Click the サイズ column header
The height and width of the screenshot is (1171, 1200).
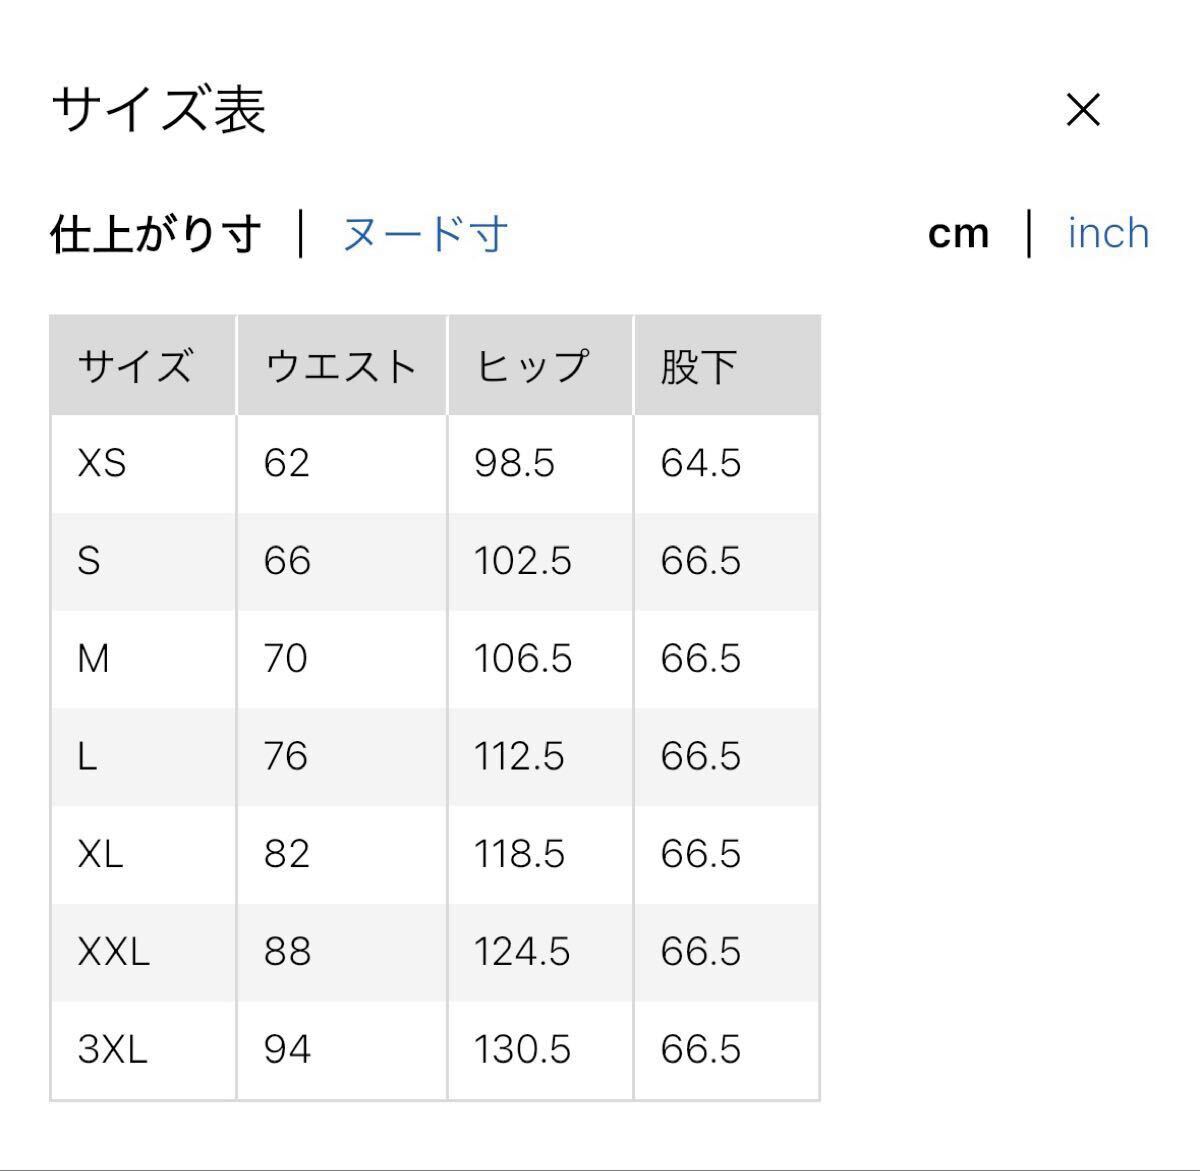[134, 366]
